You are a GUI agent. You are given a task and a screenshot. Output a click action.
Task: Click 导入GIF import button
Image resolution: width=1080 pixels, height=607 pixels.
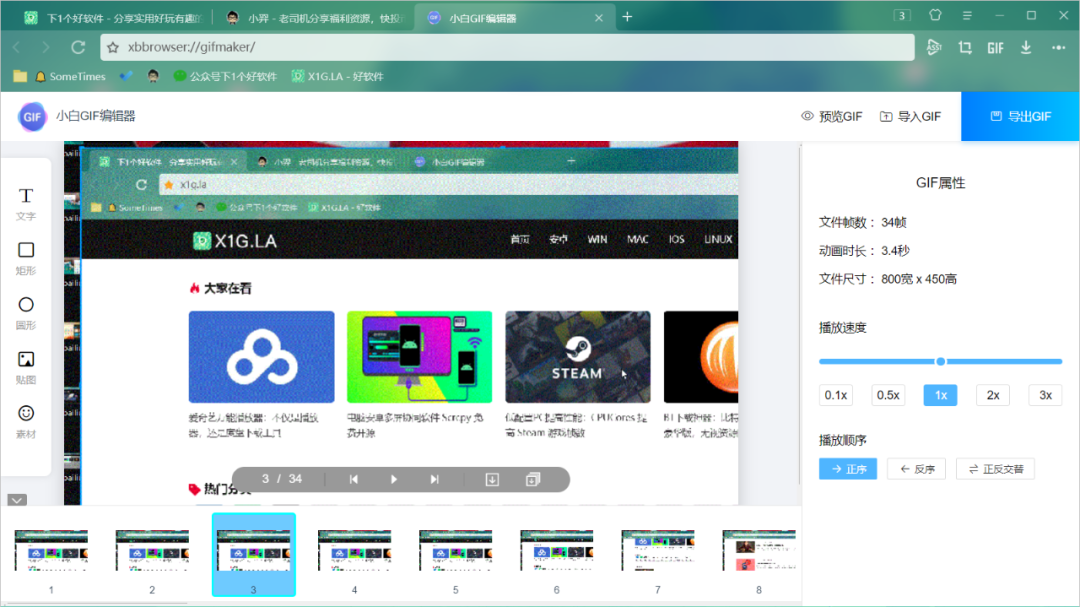pyautogui.click(x=910, y=116)
